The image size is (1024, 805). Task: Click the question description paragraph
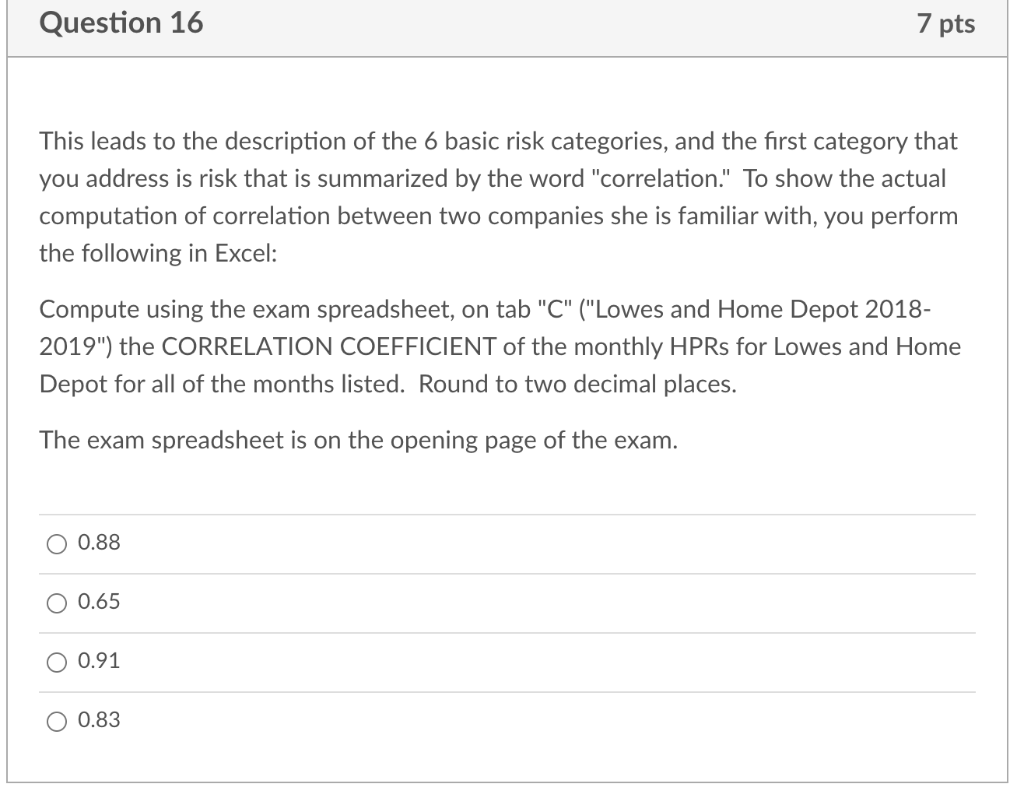(498, 195)
